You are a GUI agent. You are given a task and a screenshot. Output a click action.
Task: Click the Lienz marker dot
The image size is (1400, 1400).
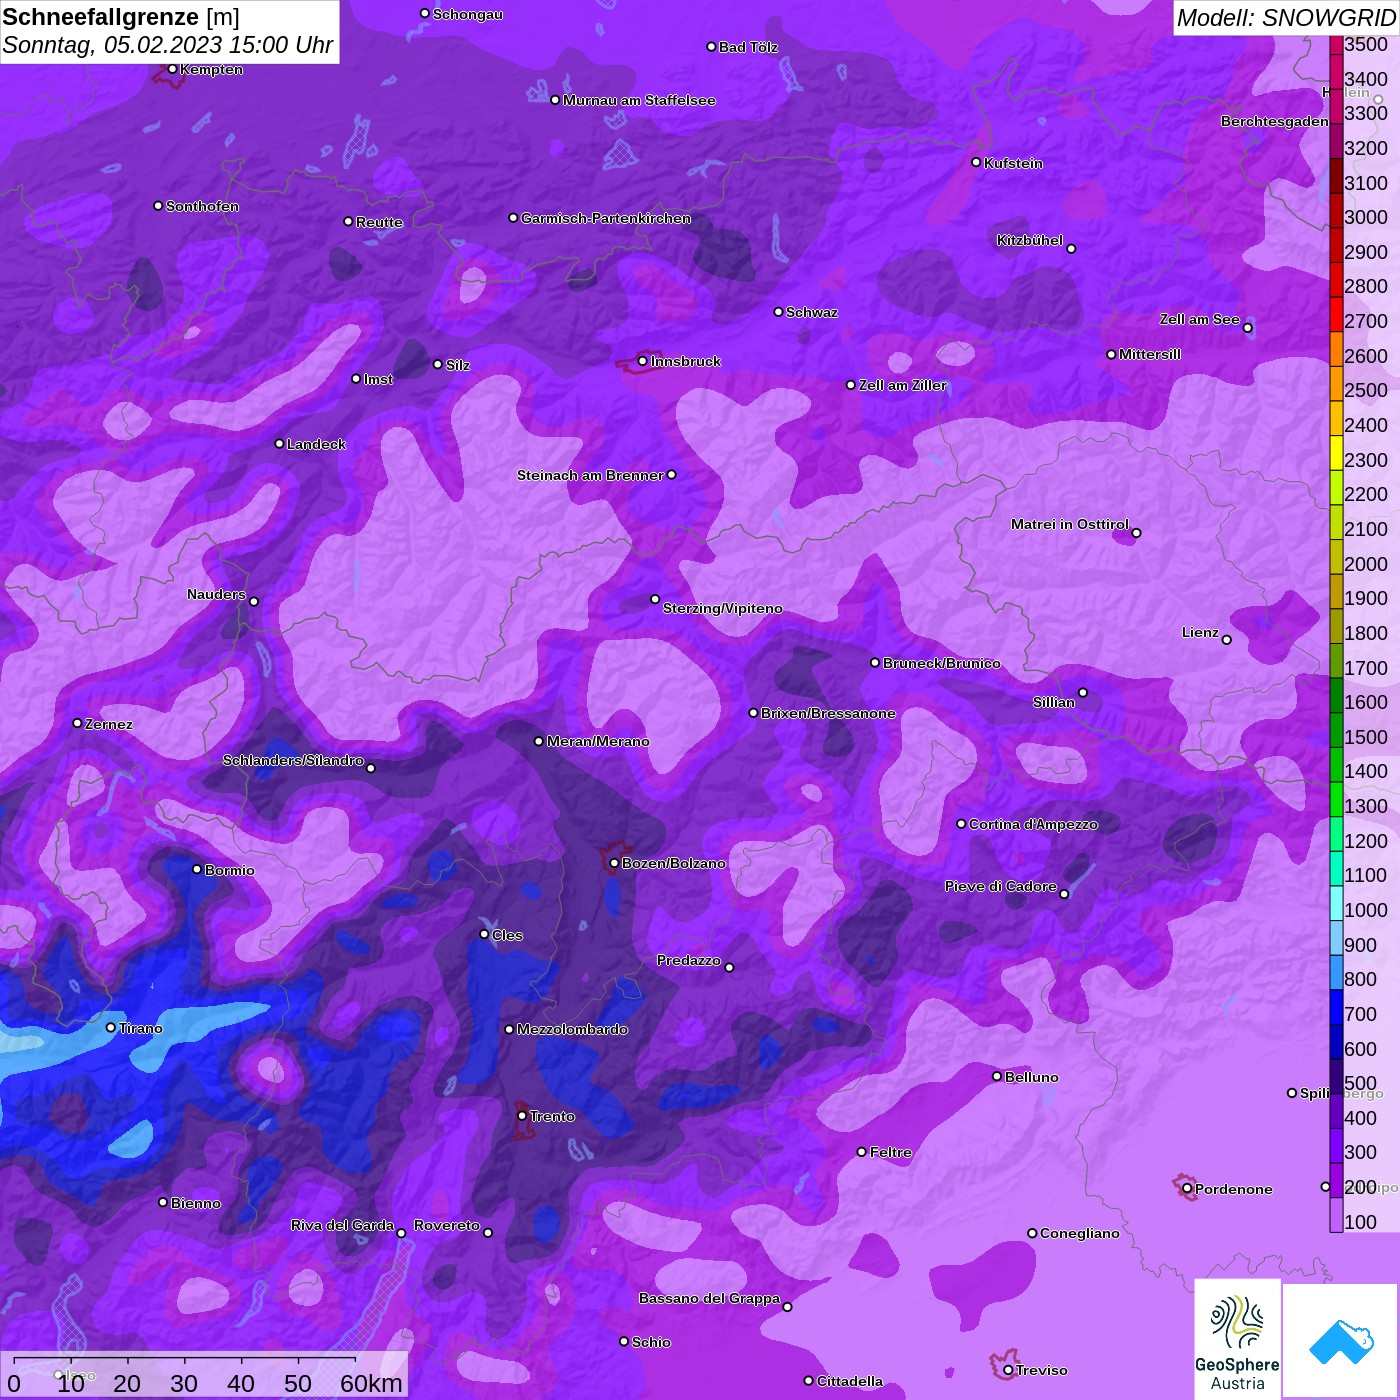click(1227, 640)
